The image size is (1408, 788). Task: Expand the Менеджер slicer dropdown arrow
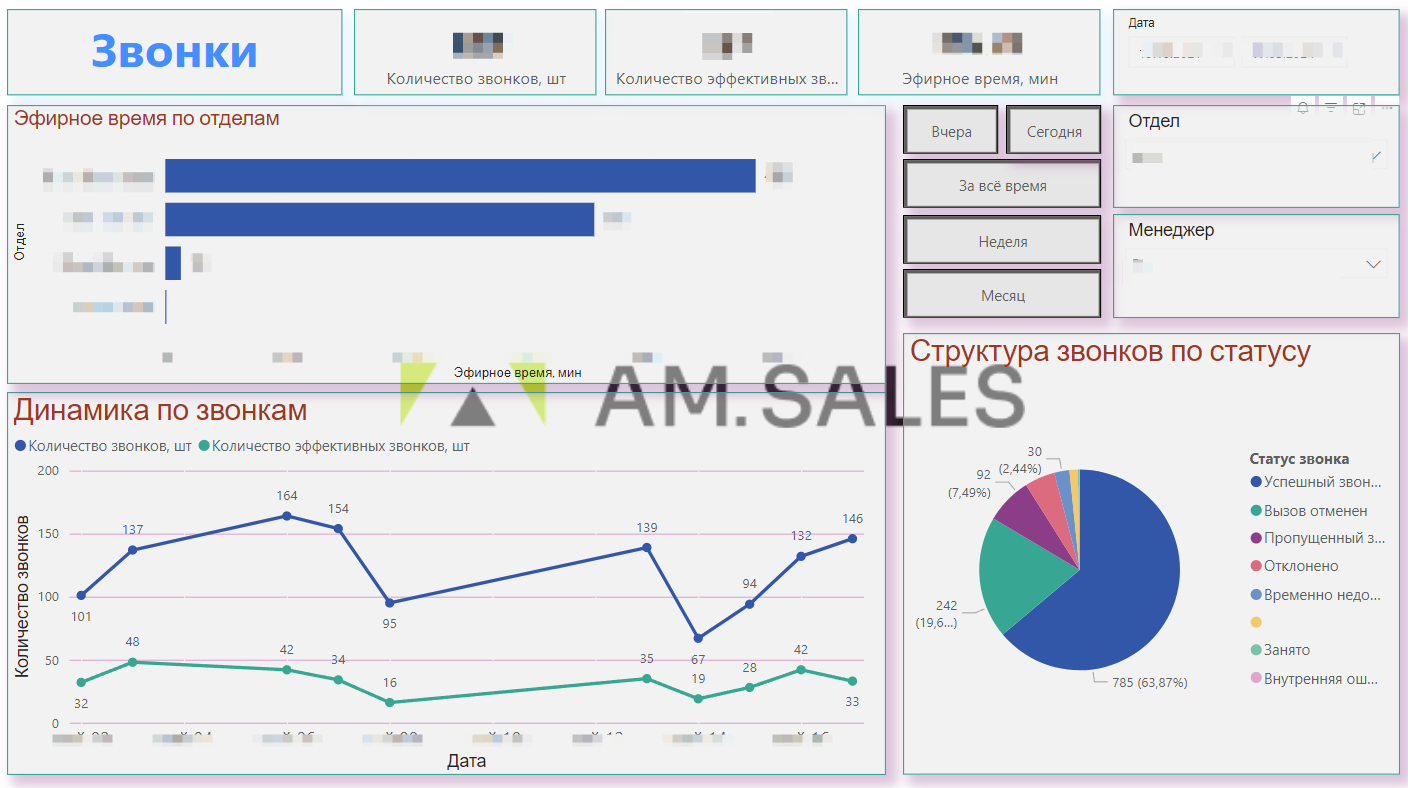coord(1373,264)
